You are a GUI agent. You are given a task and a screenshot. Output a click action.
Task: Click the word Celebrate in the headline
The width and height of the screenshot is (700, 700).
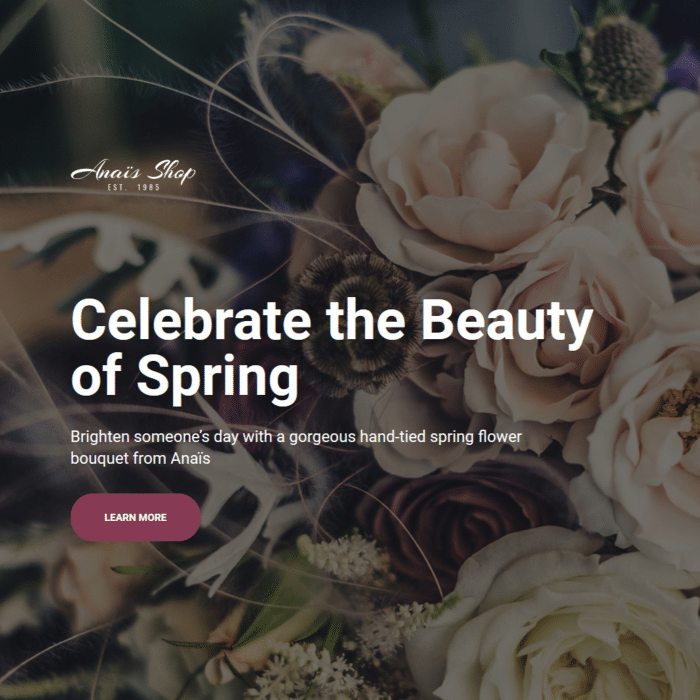tap(191, 321)
